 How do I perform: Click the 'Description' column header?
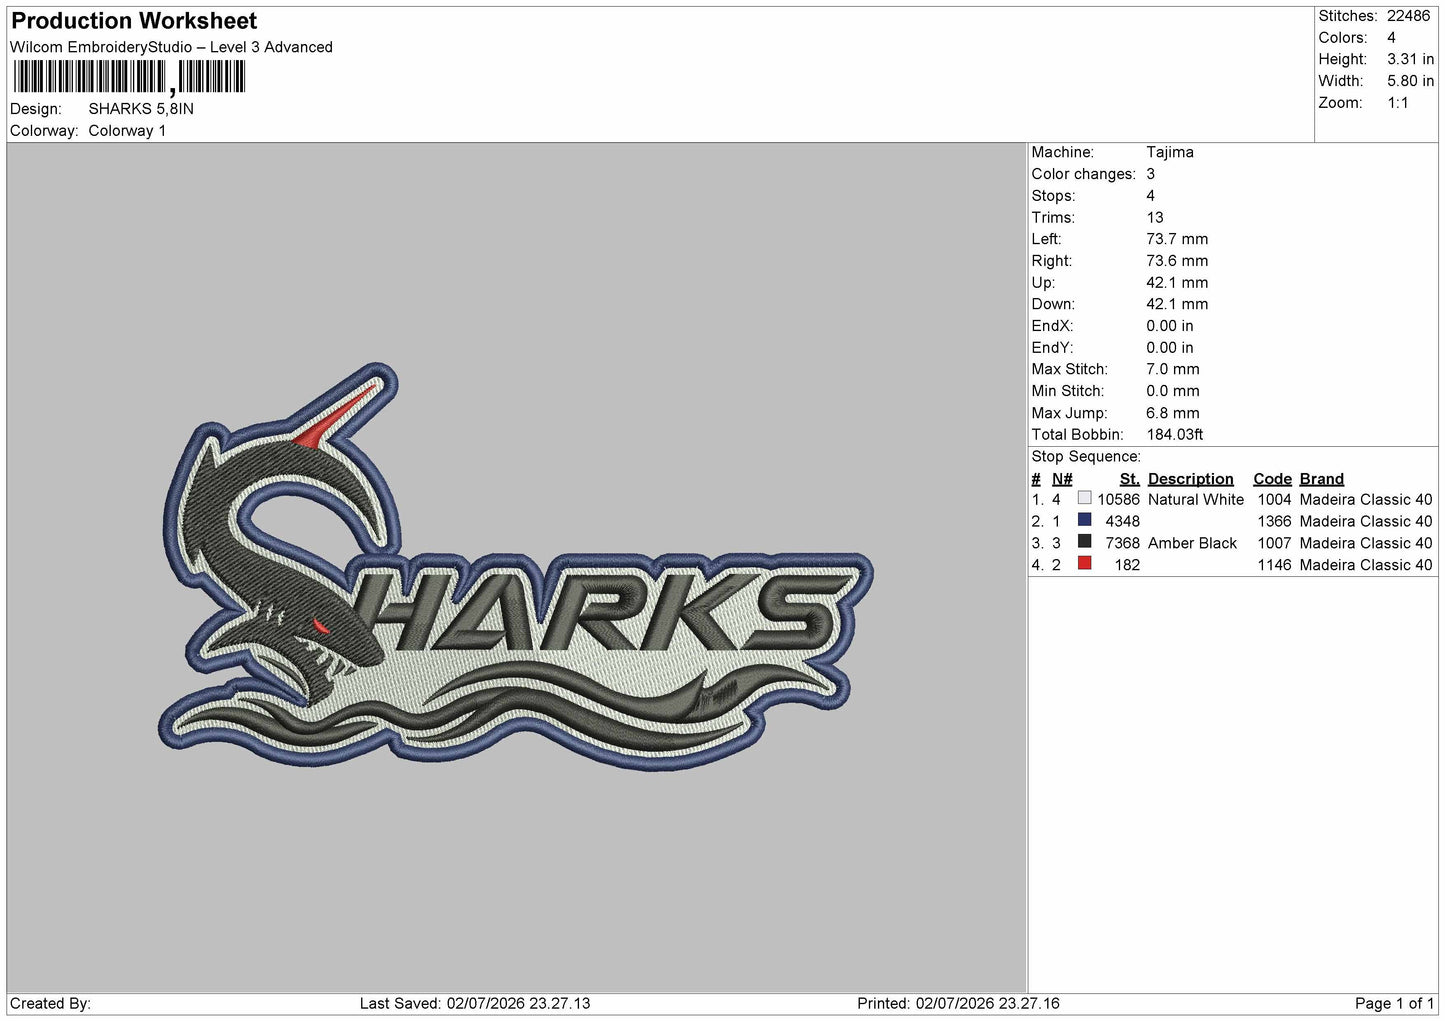1190,479
